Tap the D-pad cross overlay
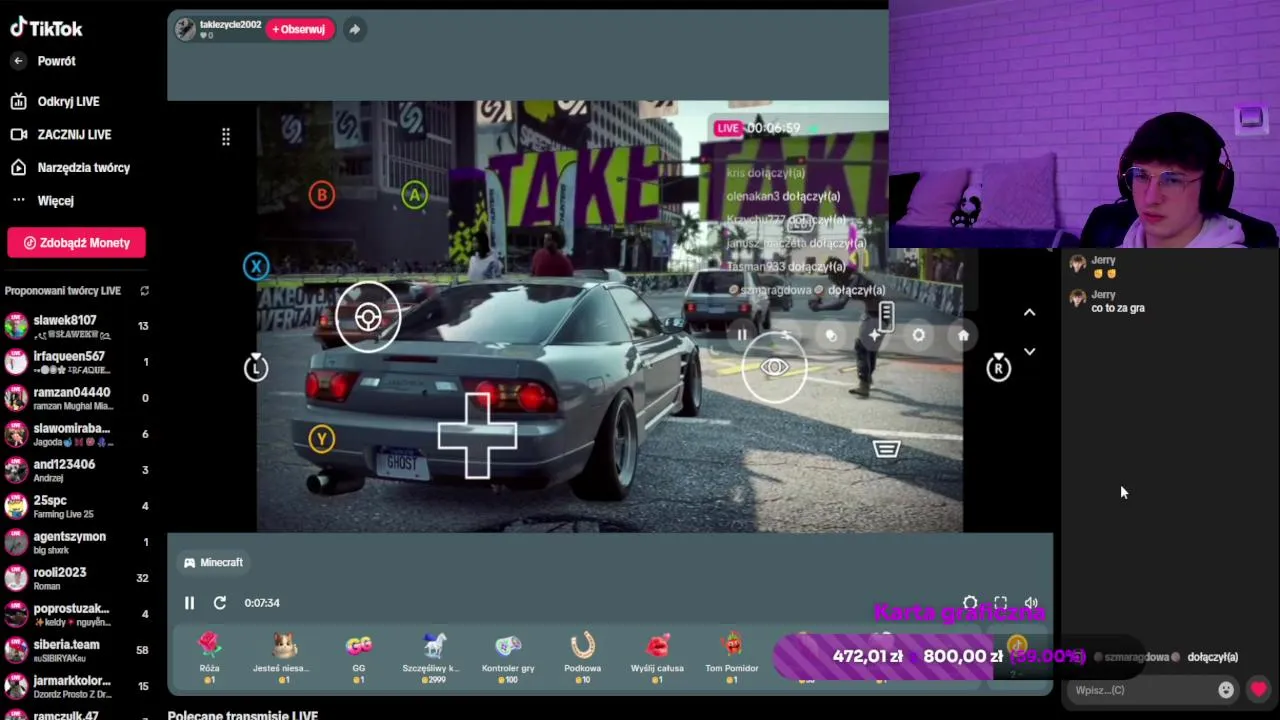 tap(477, 435)
